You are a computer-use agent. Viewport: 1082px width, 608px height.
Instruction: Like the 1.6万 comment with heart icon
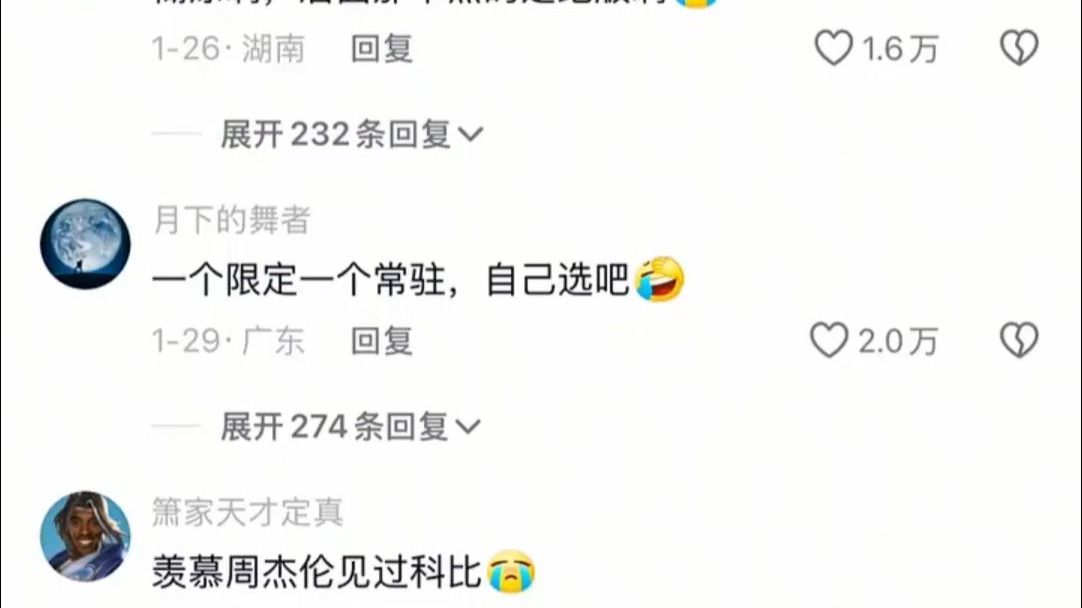click(x=834, y=48)
